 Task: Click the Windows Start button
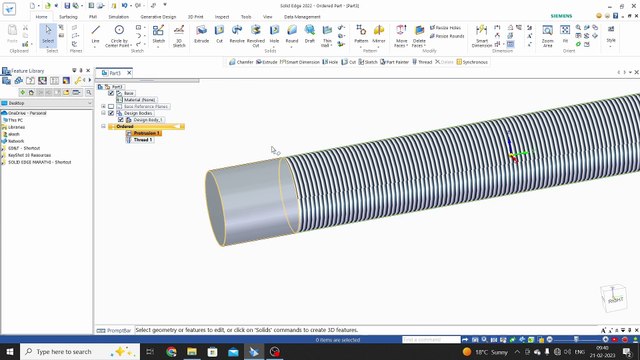point(10,351)
